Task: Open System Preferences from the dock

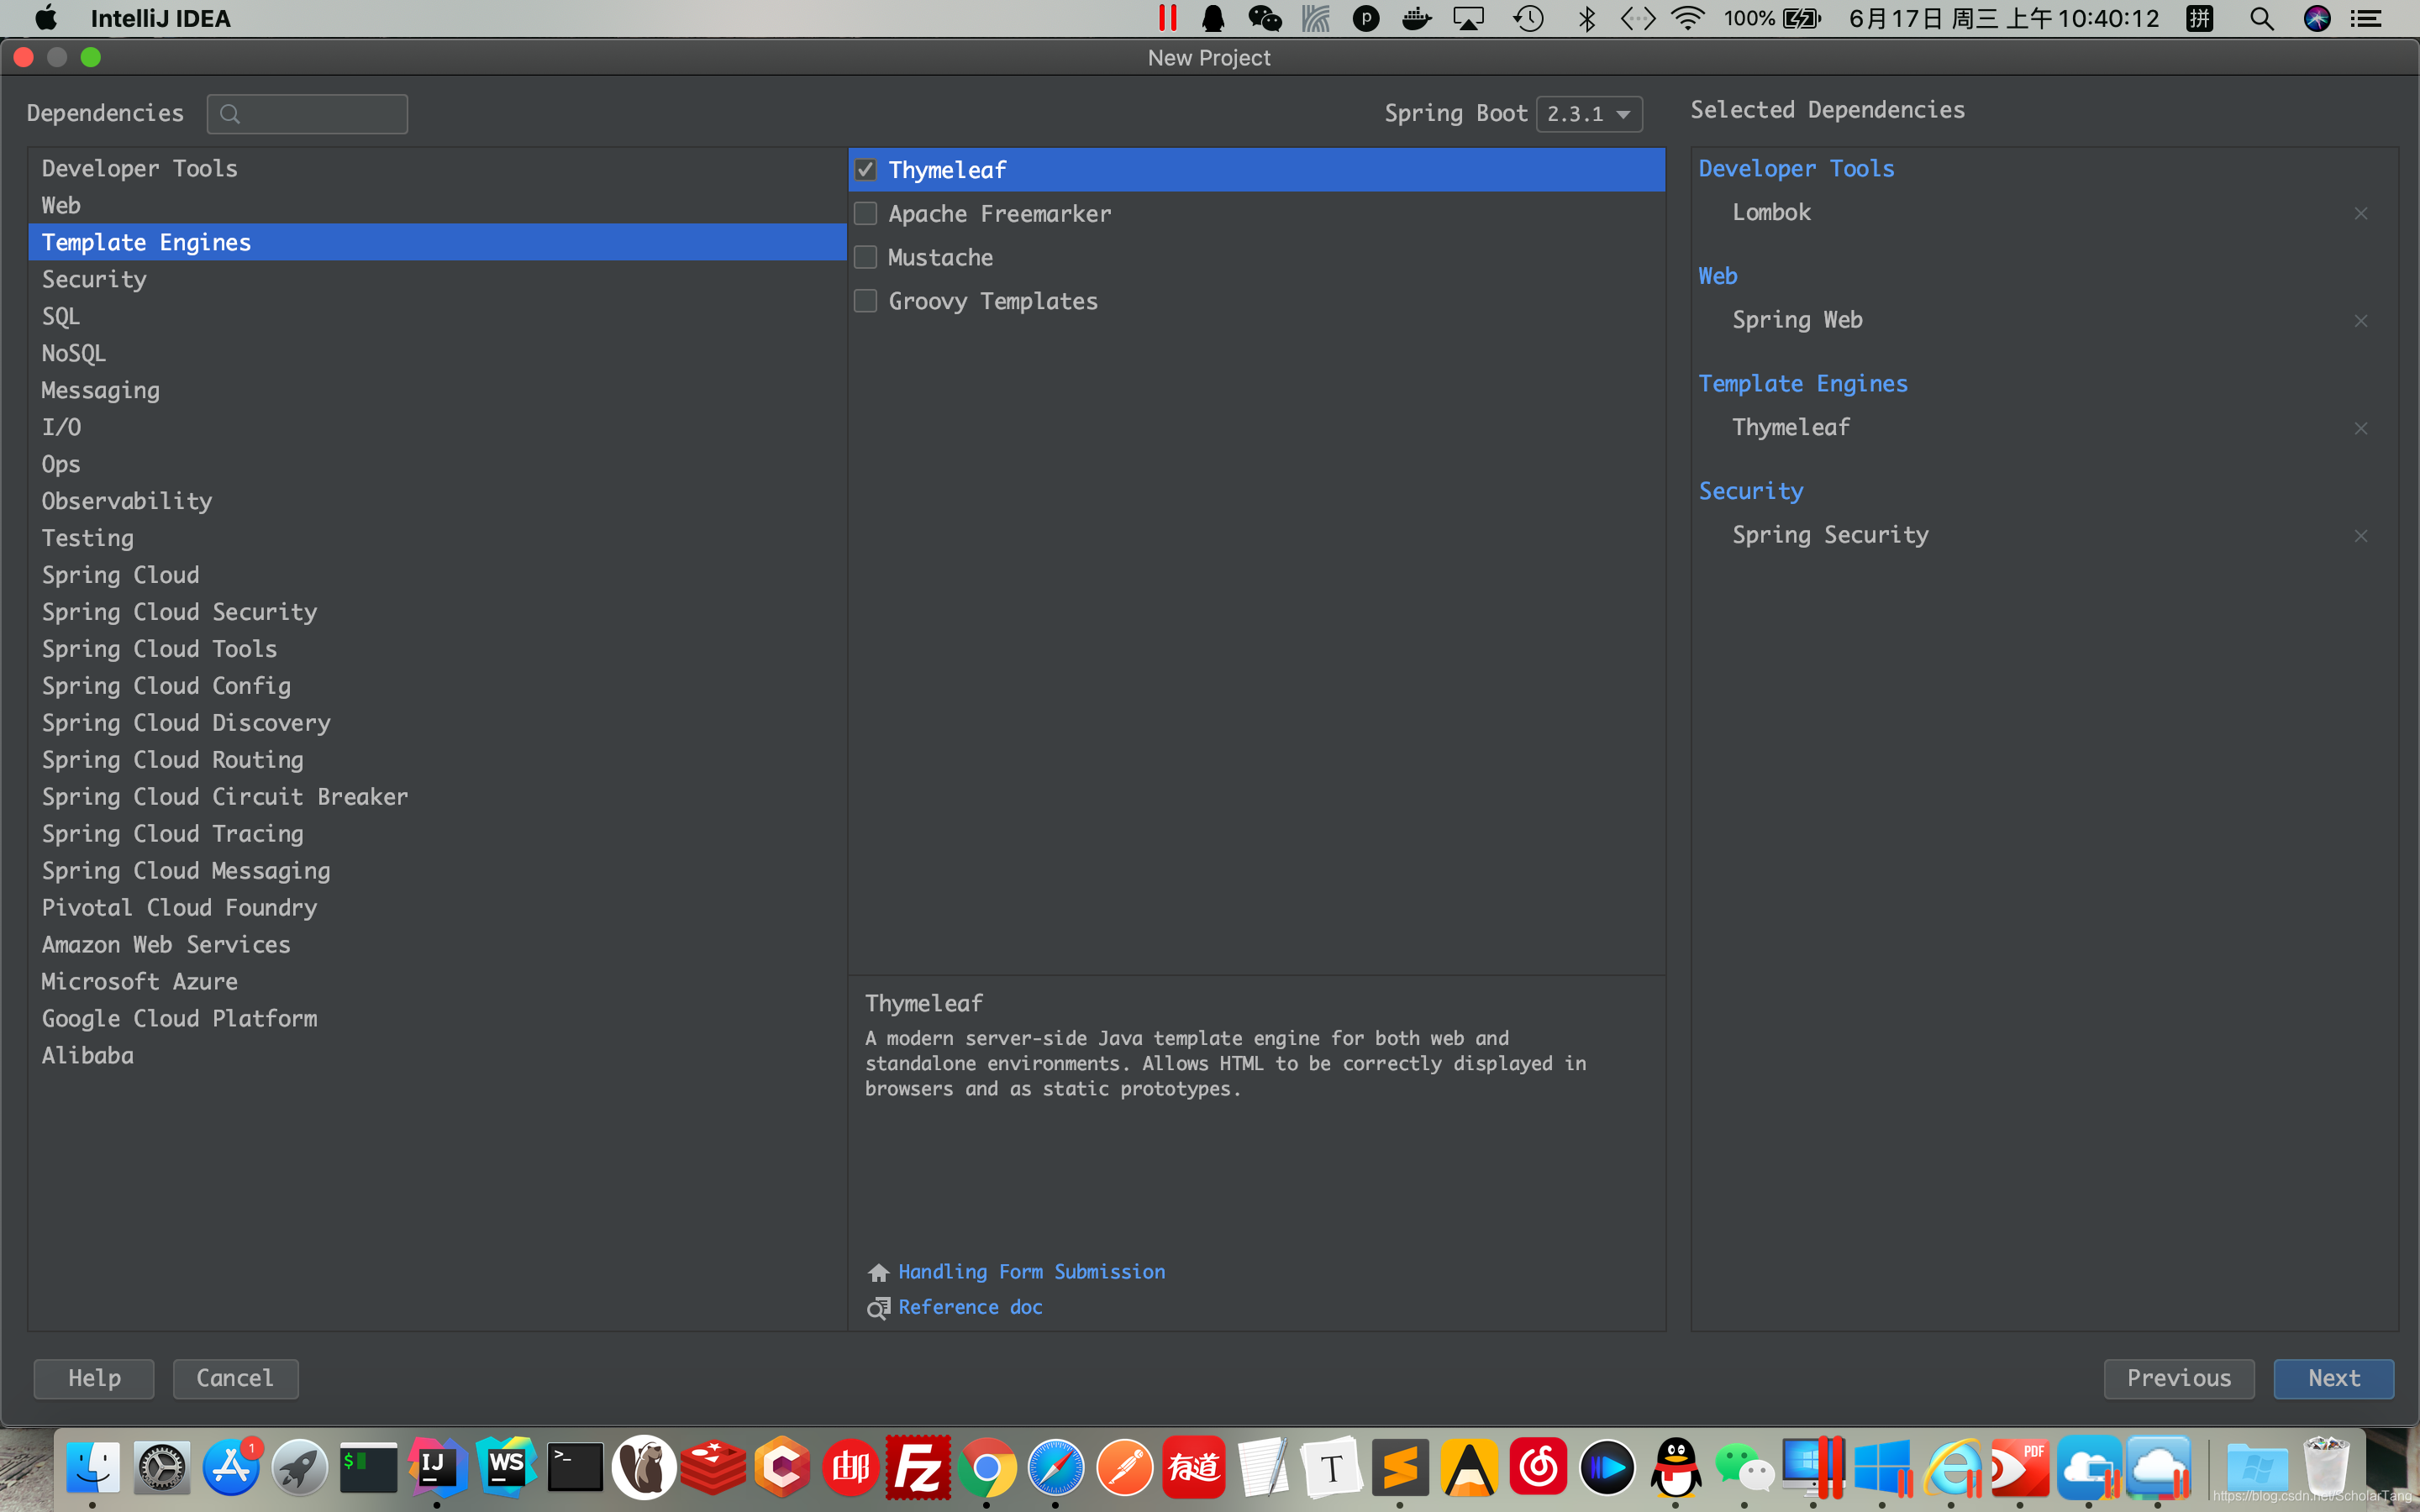Action: tap(162, 1467)
